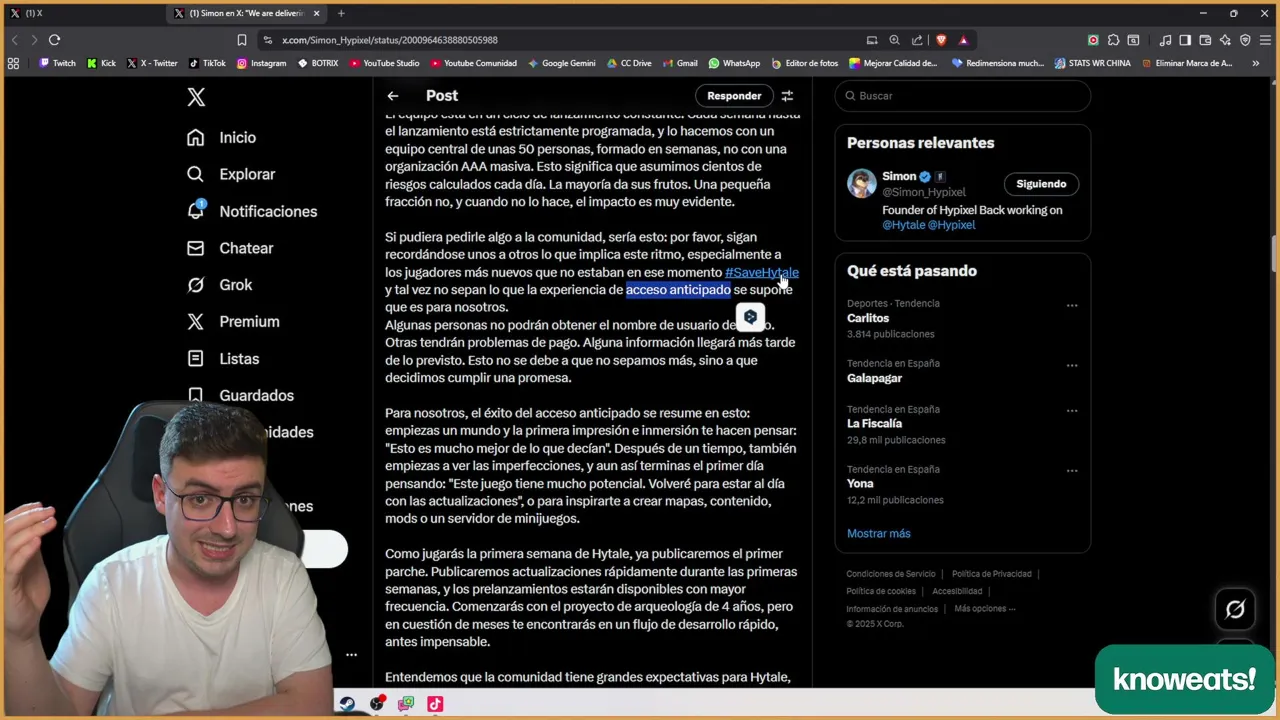Open a new browser tab
This screenshot has height=720, width=1280.
pos(341,13)
